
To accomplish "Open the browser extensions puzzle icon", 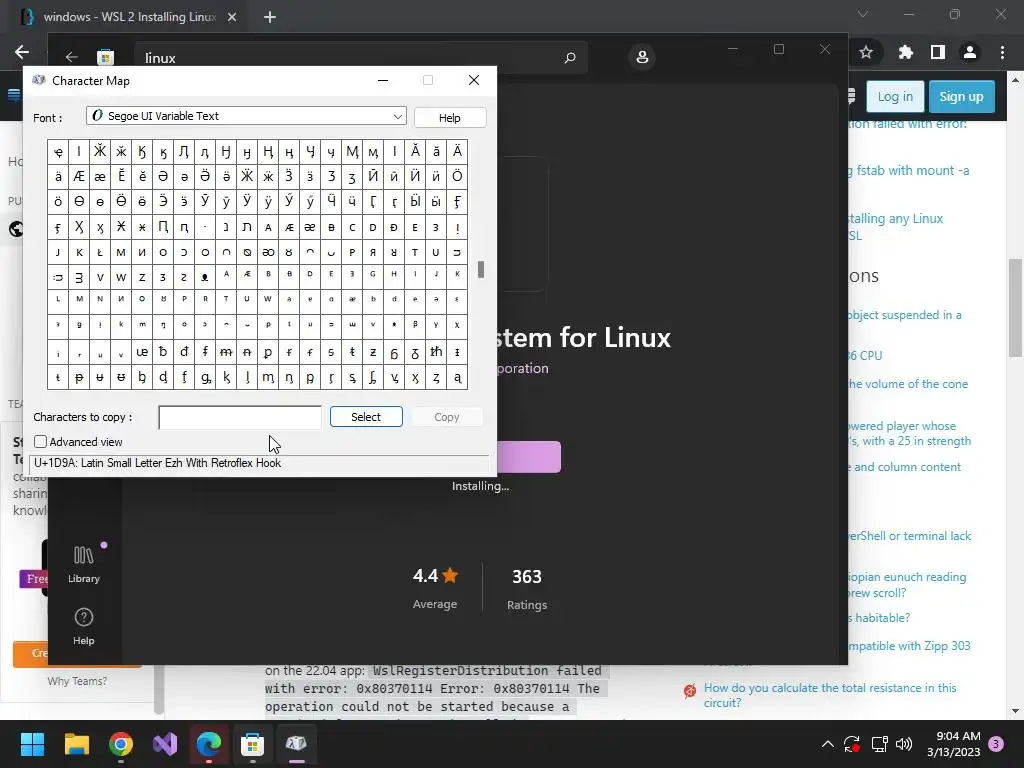I will click(905, 52).
